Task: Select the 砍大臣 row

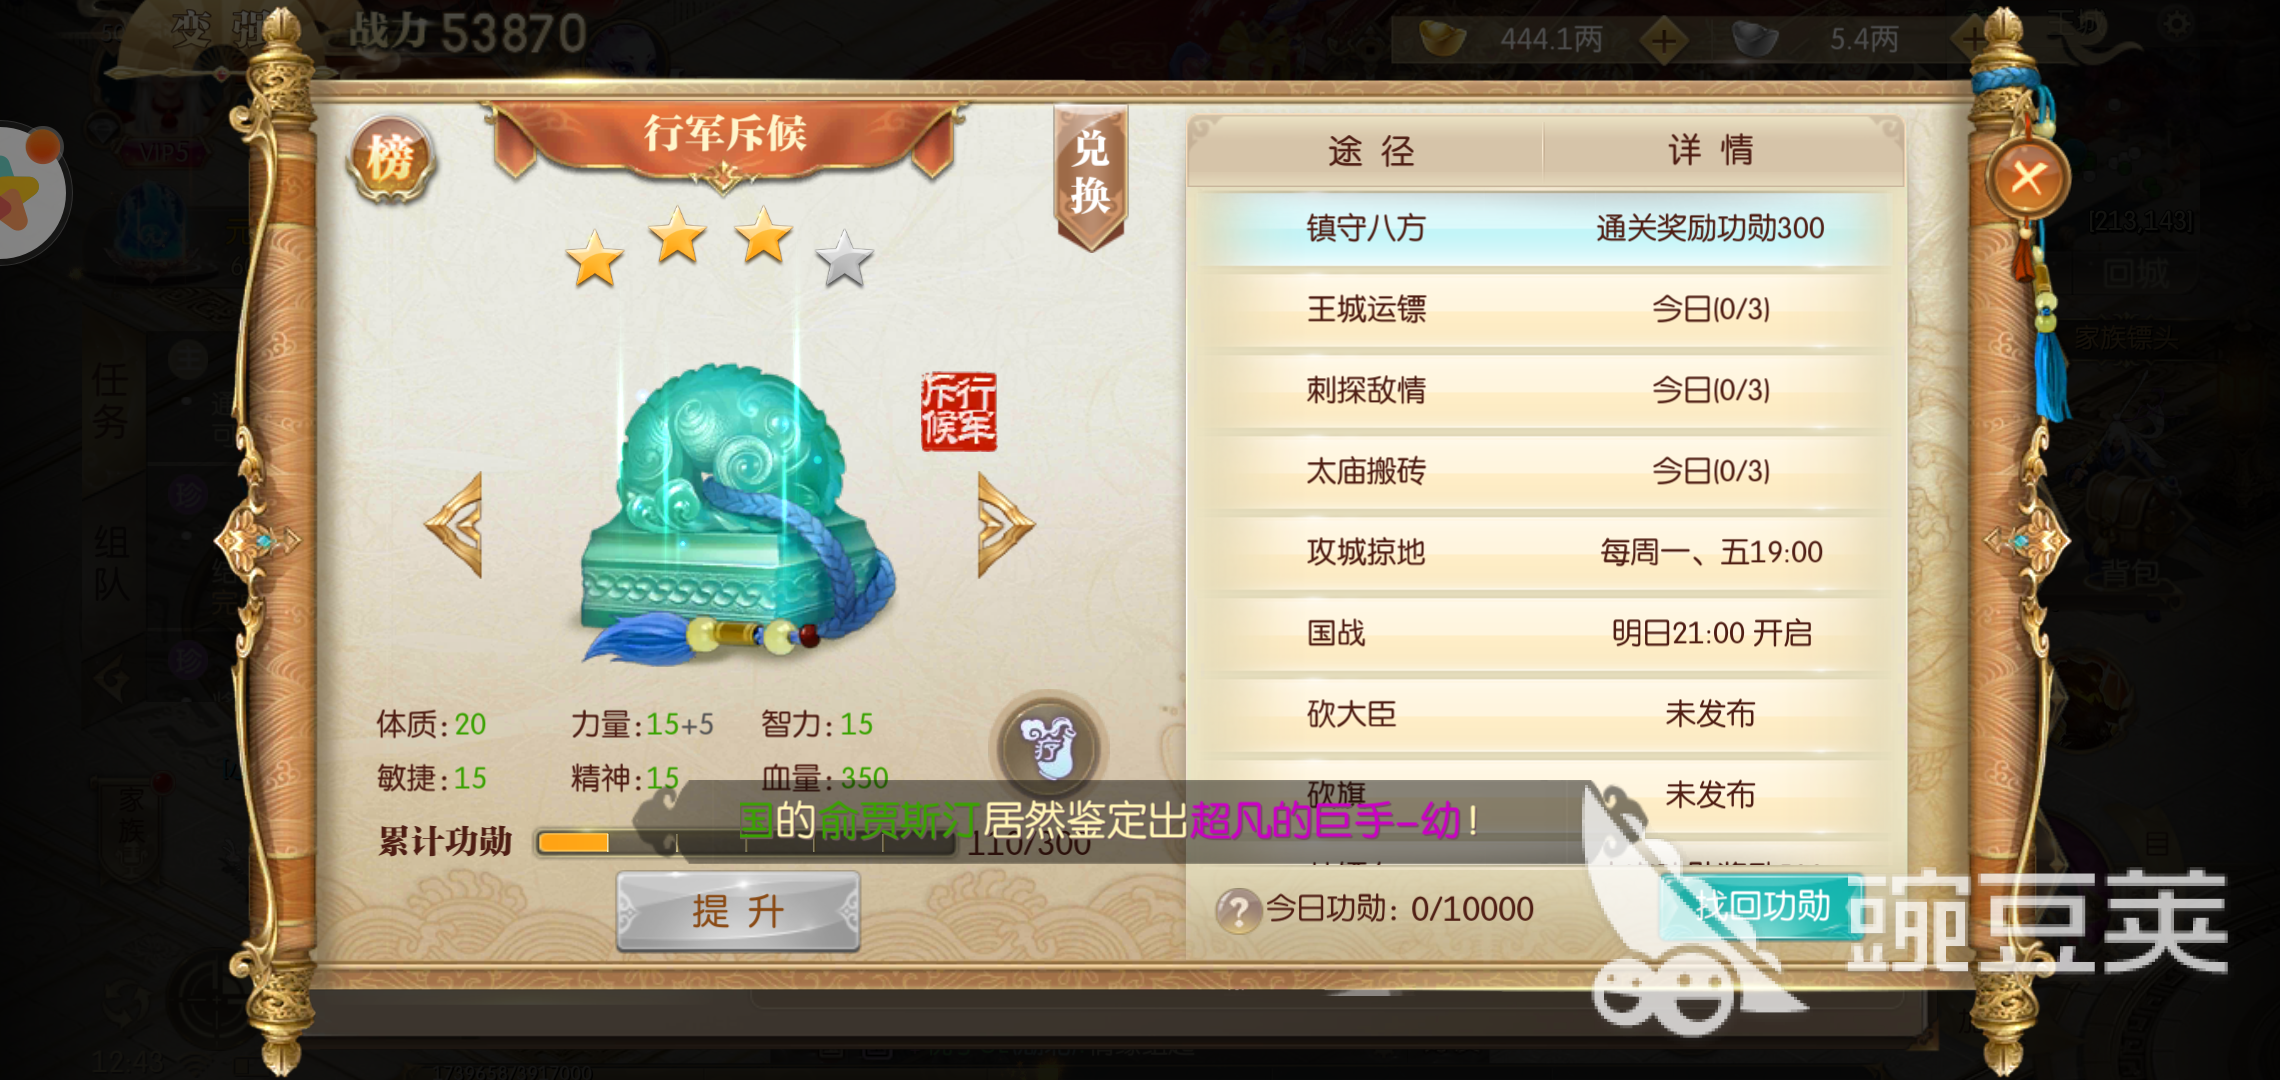Action: coord(1544,715)
